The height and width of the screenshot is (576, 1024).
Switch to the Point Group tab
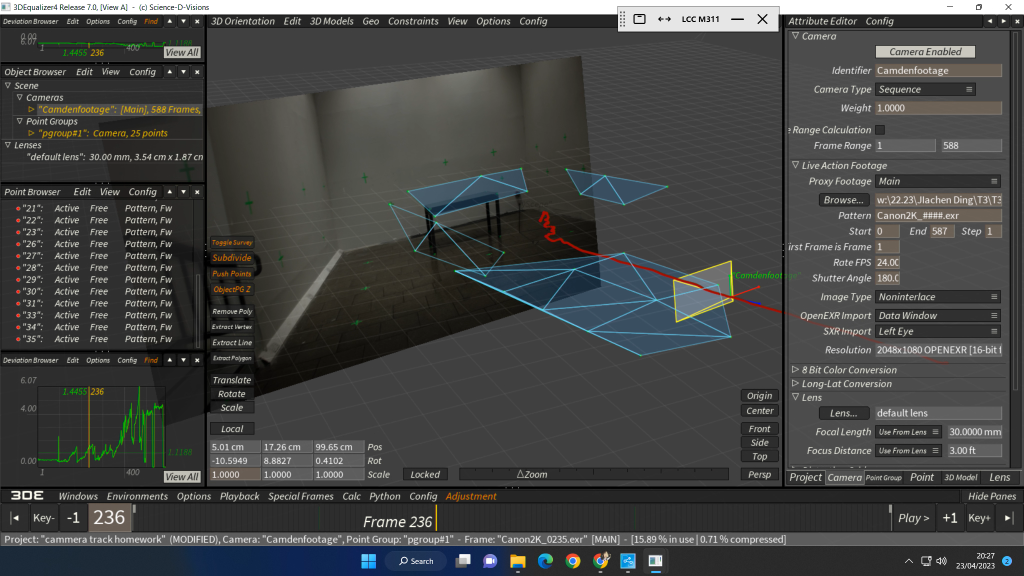(x=883, y=478)
